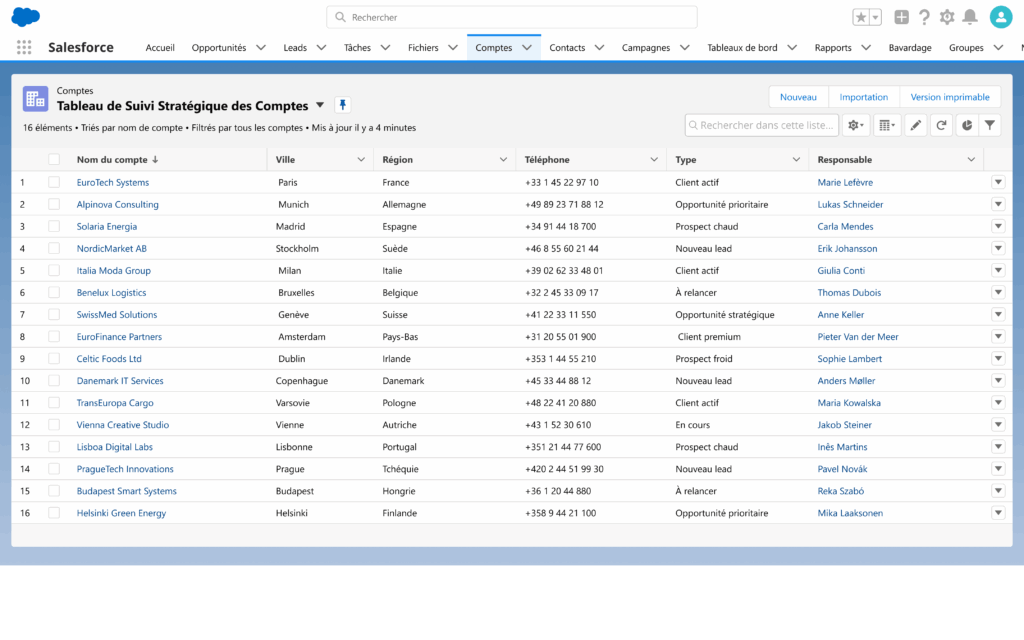Open row actions for Celtic Foods Ltd
This screenshot has height=640, width=1024.
pos(998,359)
